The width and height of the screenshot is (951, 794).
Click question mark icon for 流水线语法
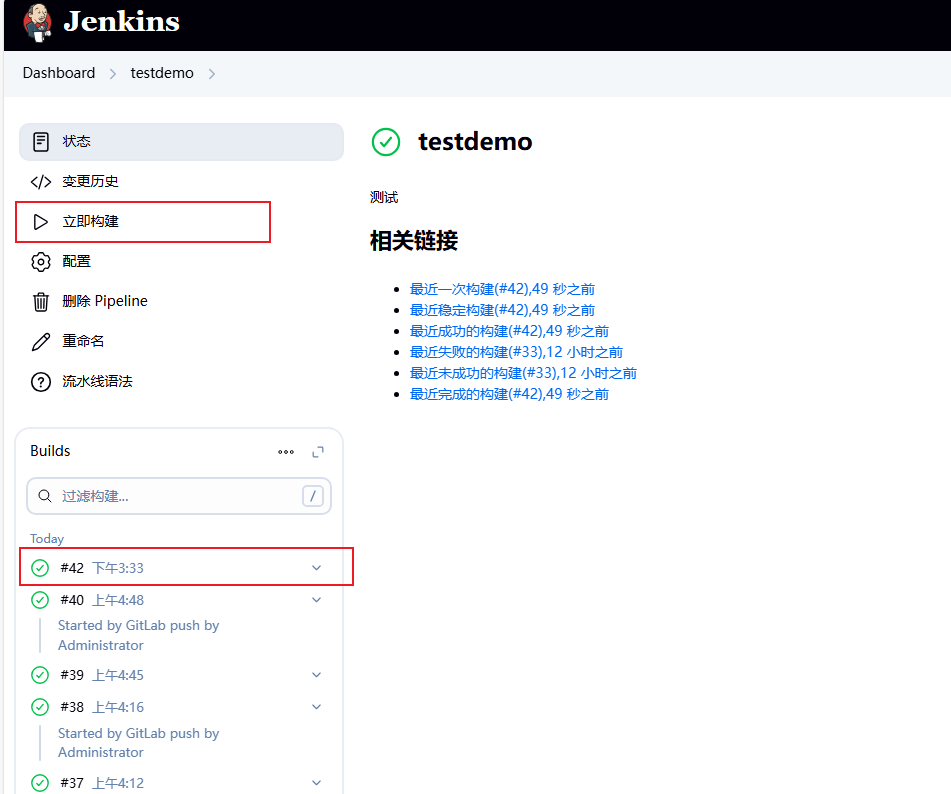(41, 382)
